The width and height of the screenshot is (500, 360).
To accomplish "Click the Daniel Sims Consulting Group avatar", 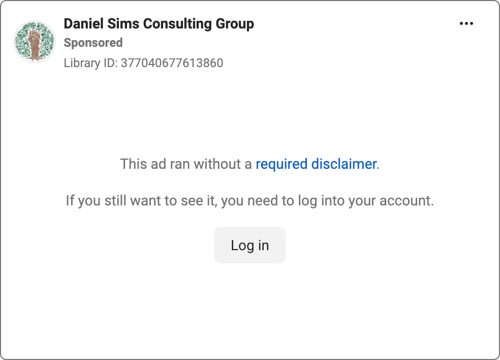I will pos(35,41).
